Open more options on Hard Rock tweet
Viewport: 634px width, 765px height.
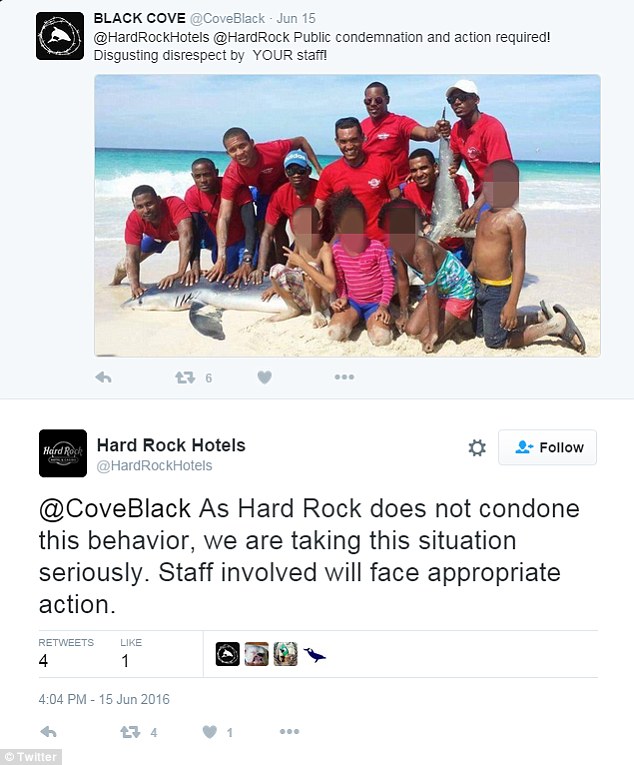pos(289,731)
